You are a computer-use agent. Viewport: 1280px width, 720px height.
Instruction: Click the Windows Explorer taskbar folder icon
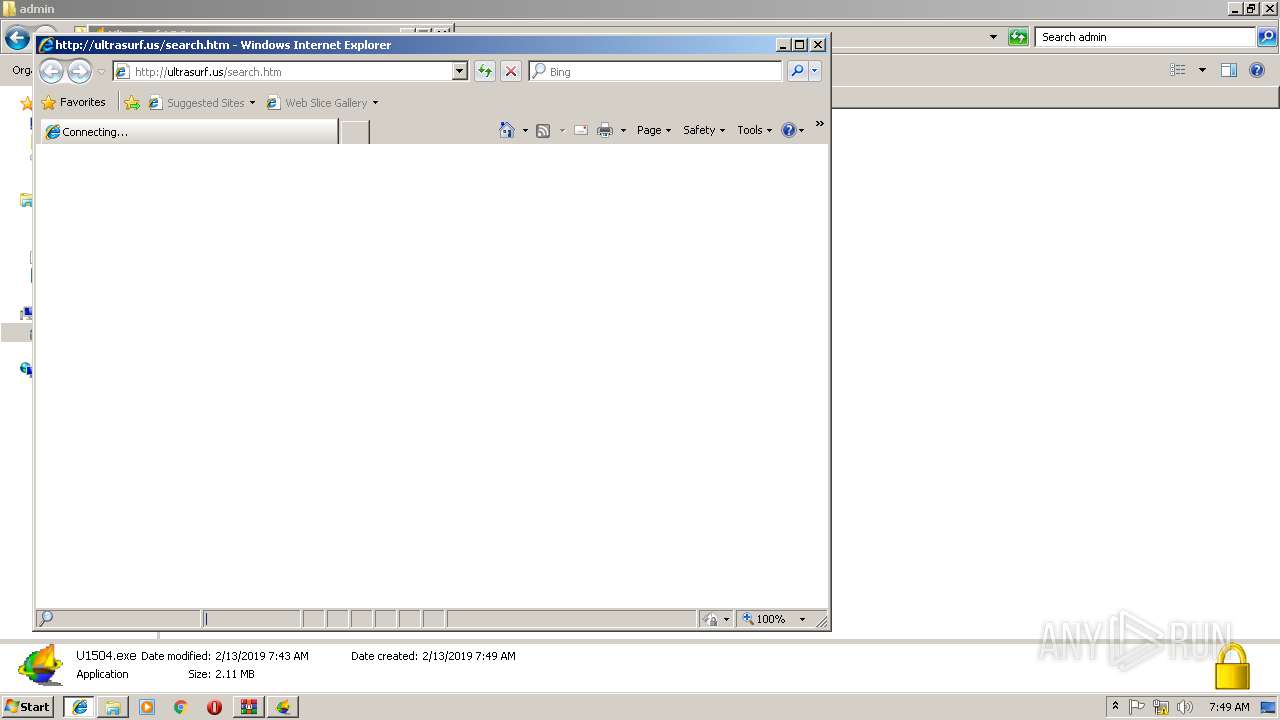coord(113,707)
